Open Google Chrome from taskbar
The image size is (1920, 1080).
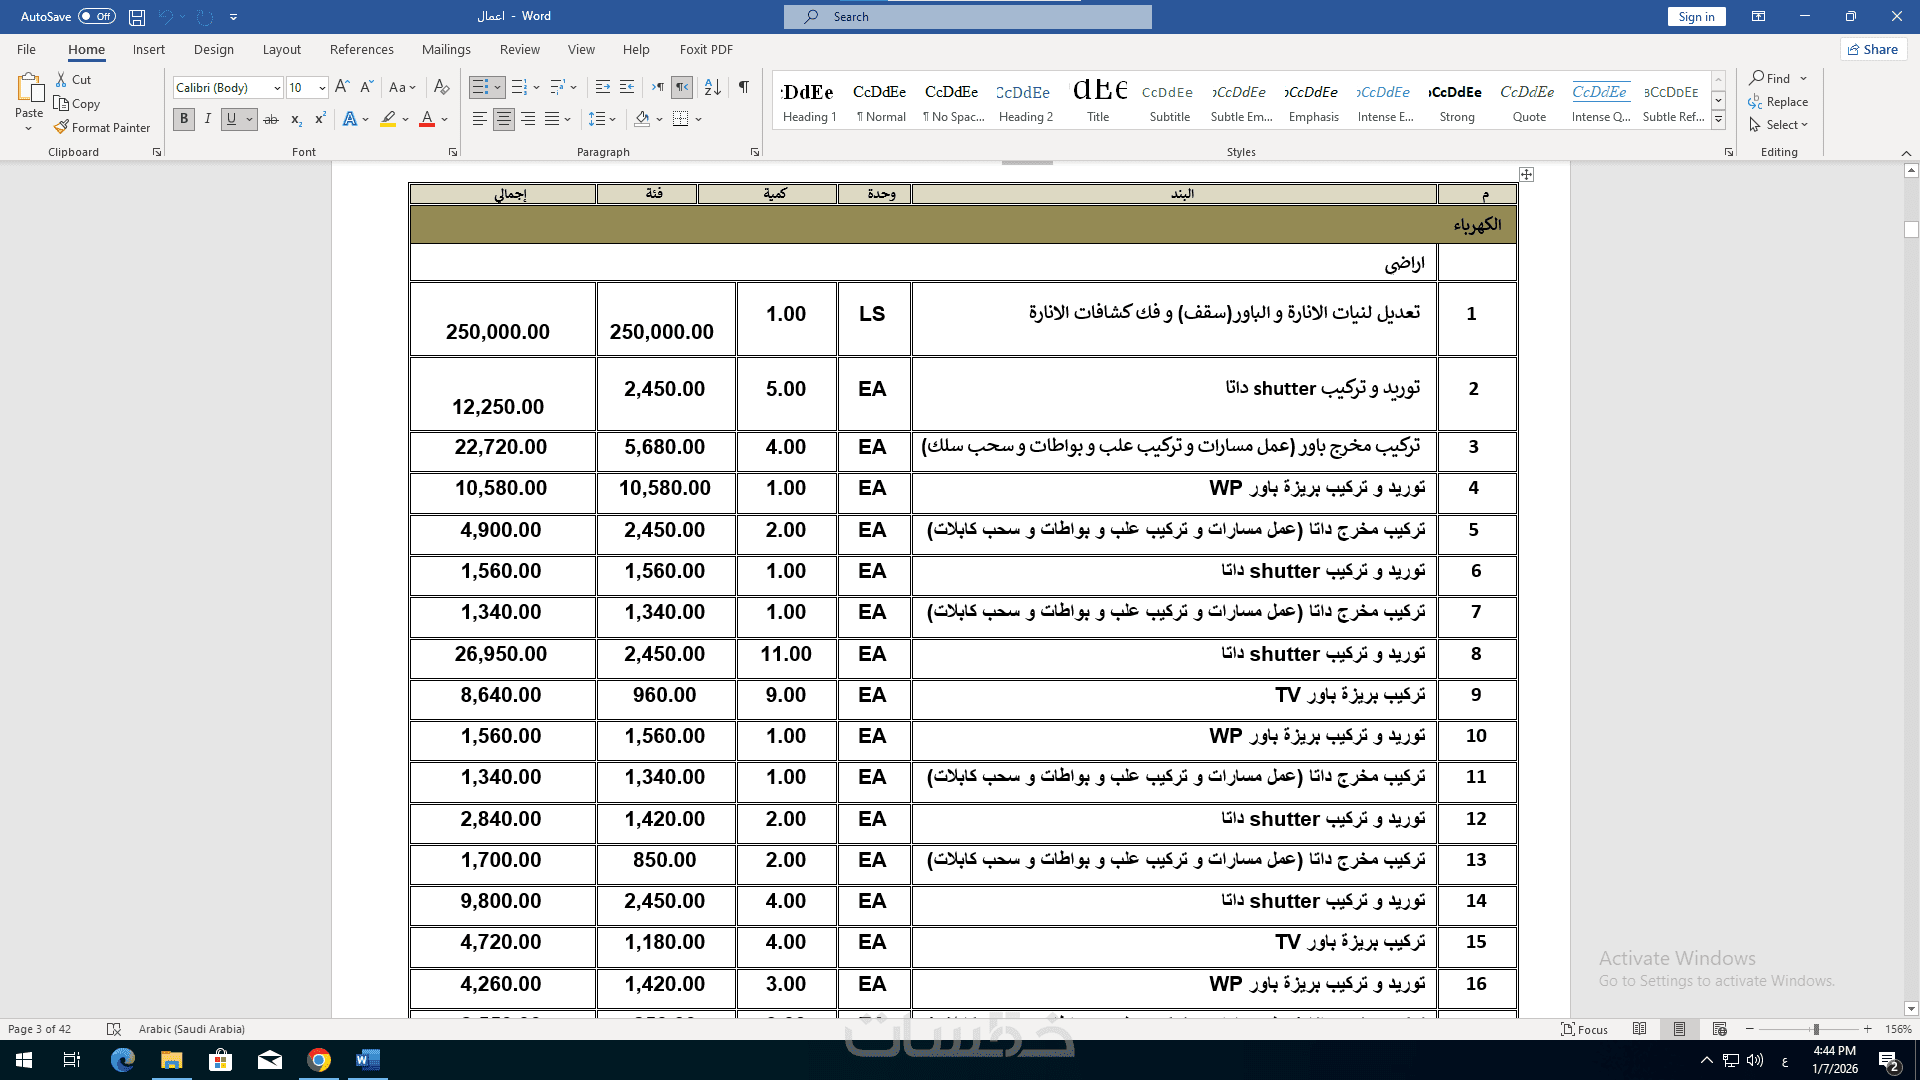tap(319, 1060)
